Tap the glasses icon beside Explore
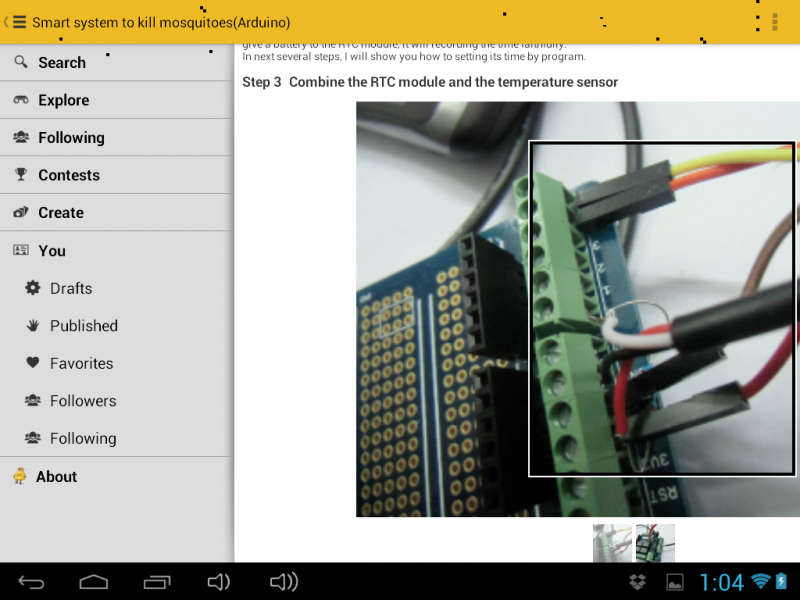The width and height of the screenshot is (800, 600). pos(21,99)
